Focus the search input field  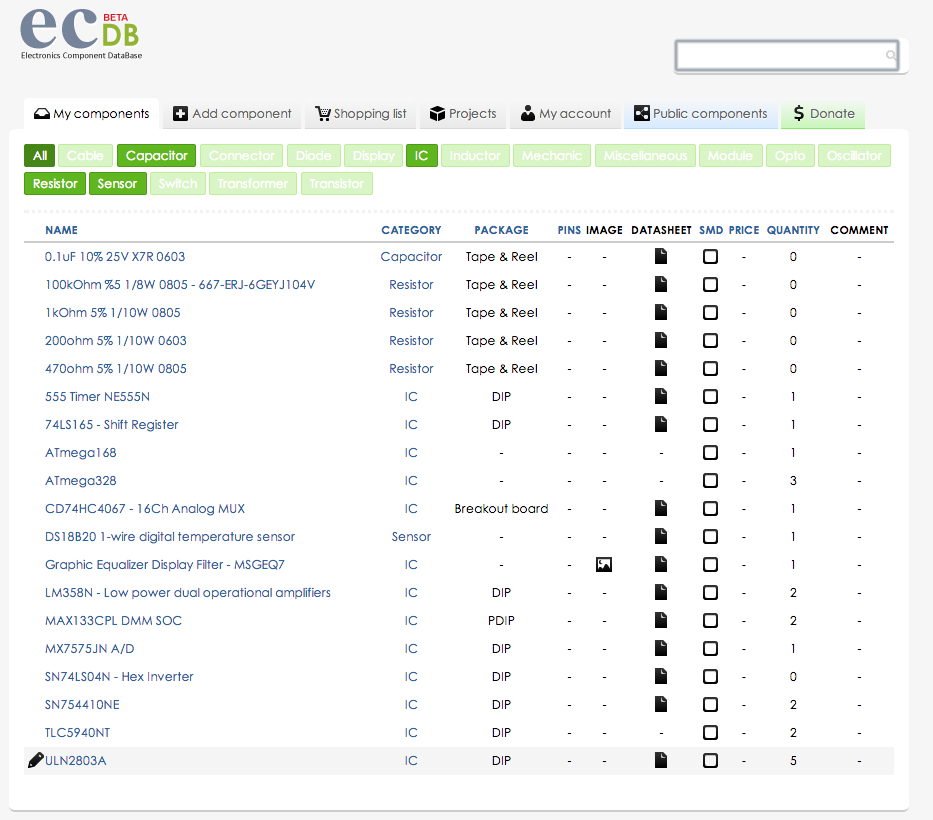click(x=787, y=55)
